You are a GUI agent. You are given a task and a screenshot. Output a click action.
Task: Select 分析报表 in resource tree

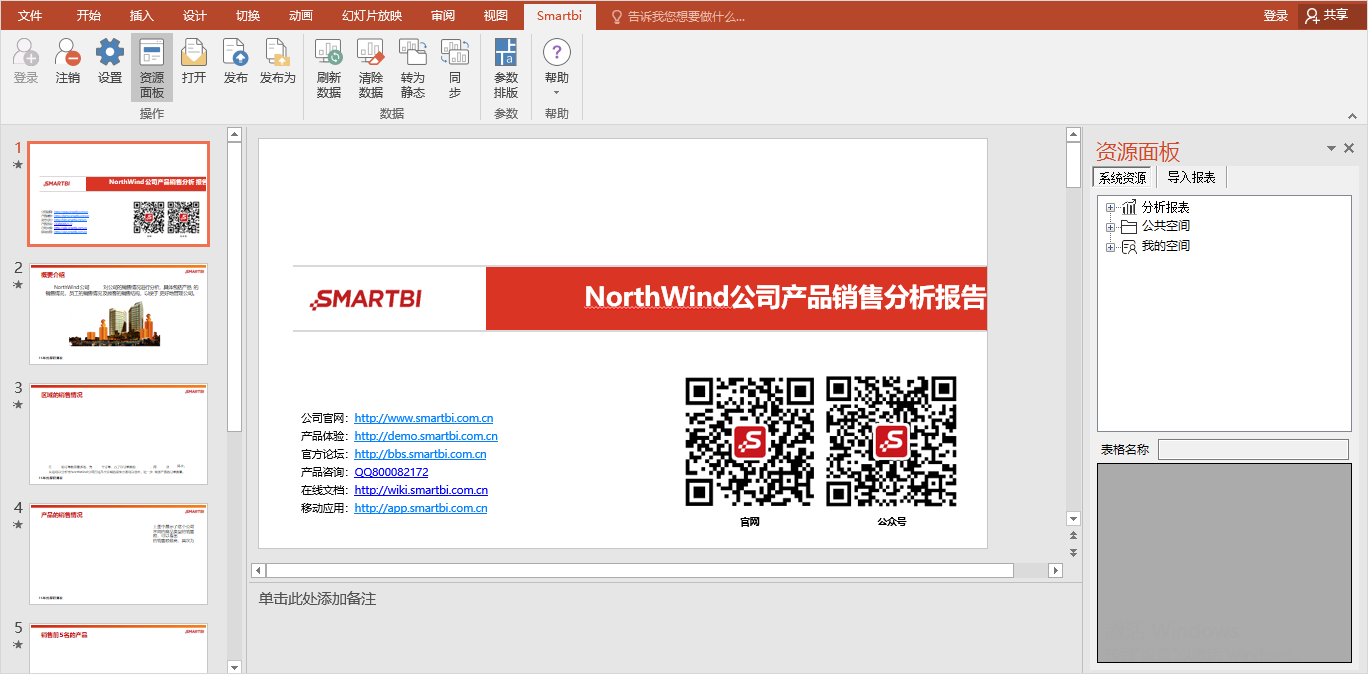1166,207
